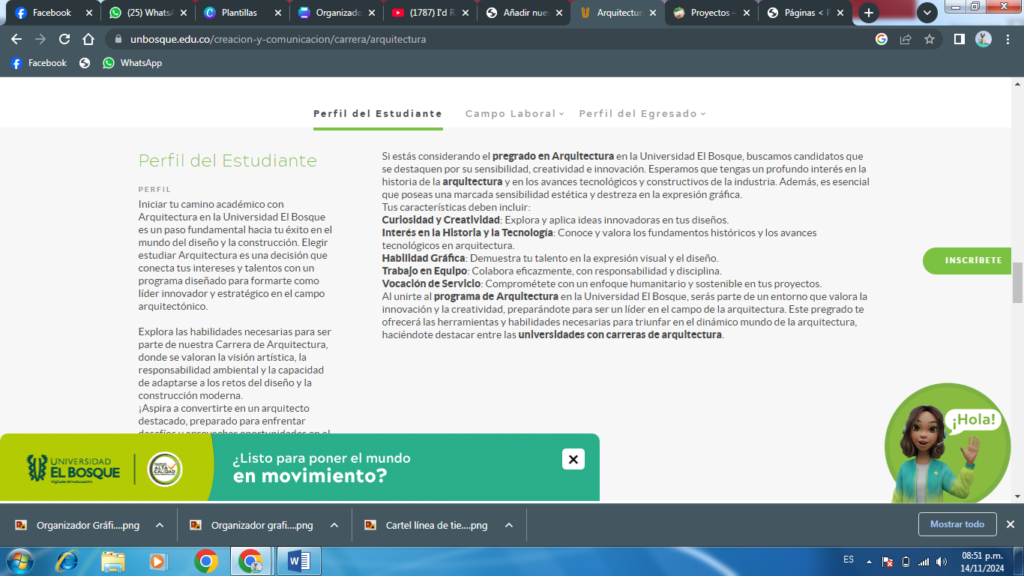Open Microsoft Word from the taskbar
The image size is (1024, 576).
point(299,560)
